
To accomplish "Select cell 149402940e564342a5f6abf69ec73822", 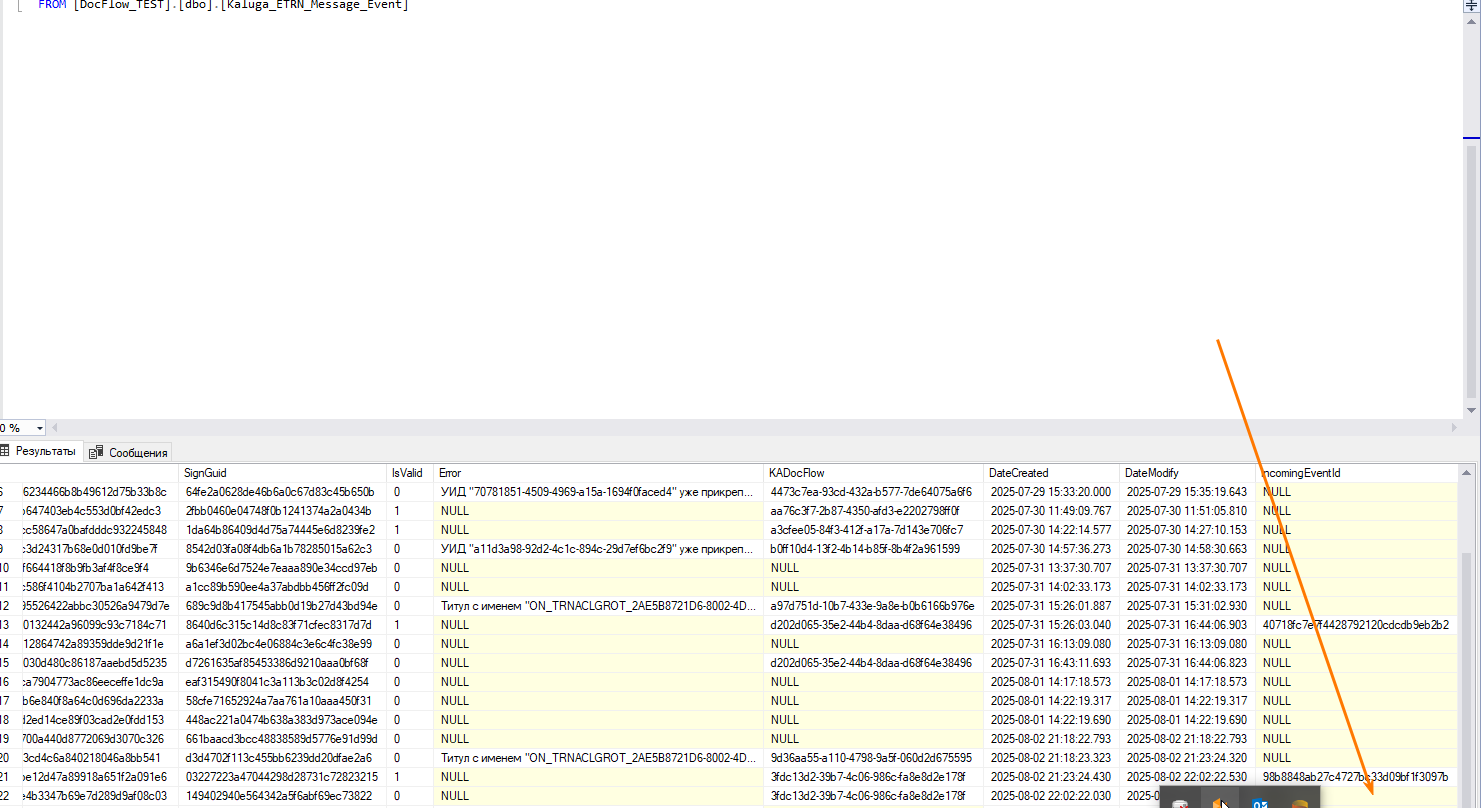I will pos(283,796).
